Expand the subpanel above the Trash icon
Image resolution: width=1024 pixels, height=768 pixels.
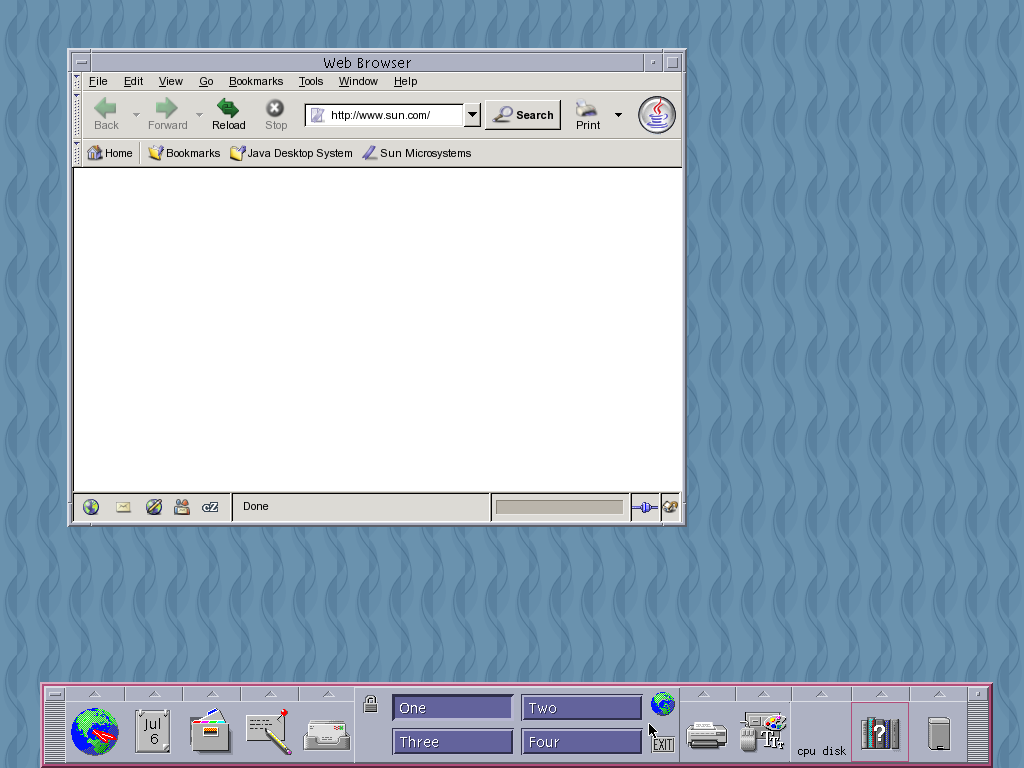click(x=939, y=694)
